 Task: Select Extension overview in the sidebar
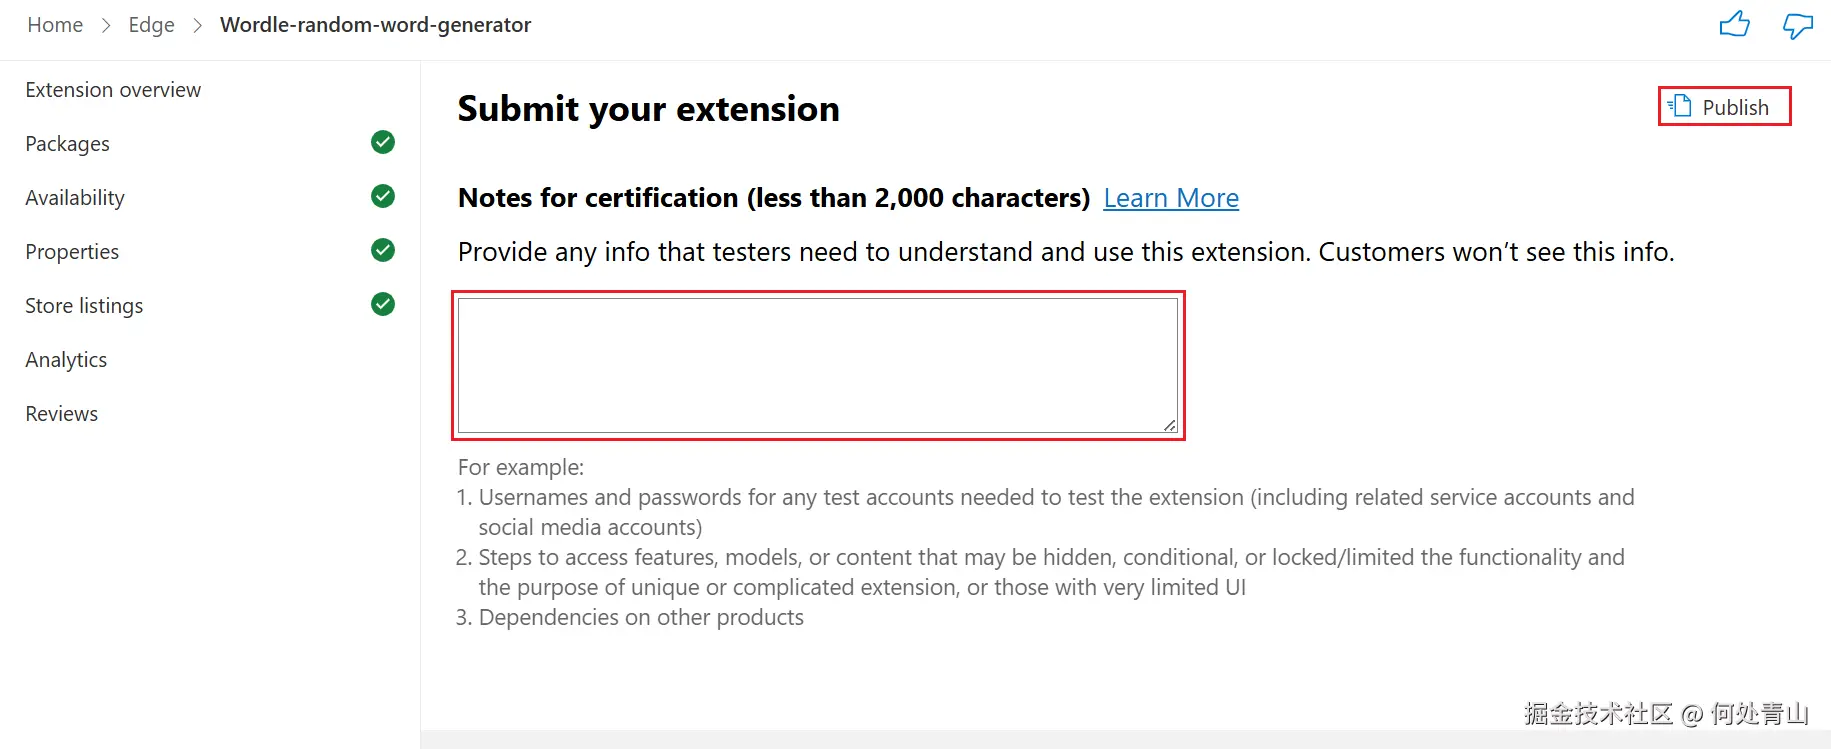[x=112, y=89]
